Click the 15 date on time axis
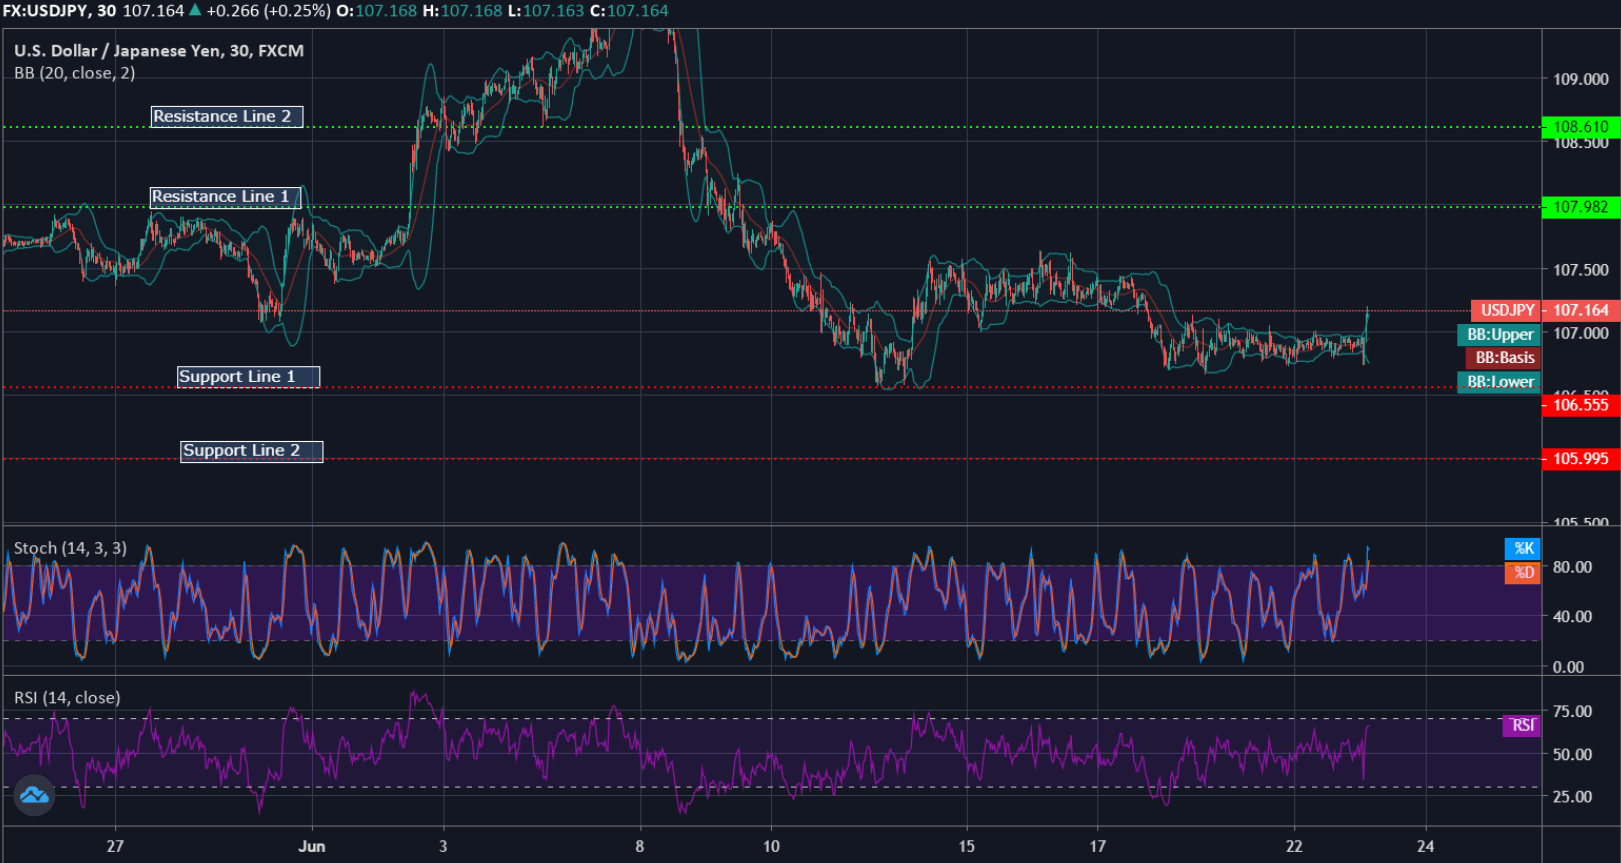The image size is (1621, 863). coord(966,846)
